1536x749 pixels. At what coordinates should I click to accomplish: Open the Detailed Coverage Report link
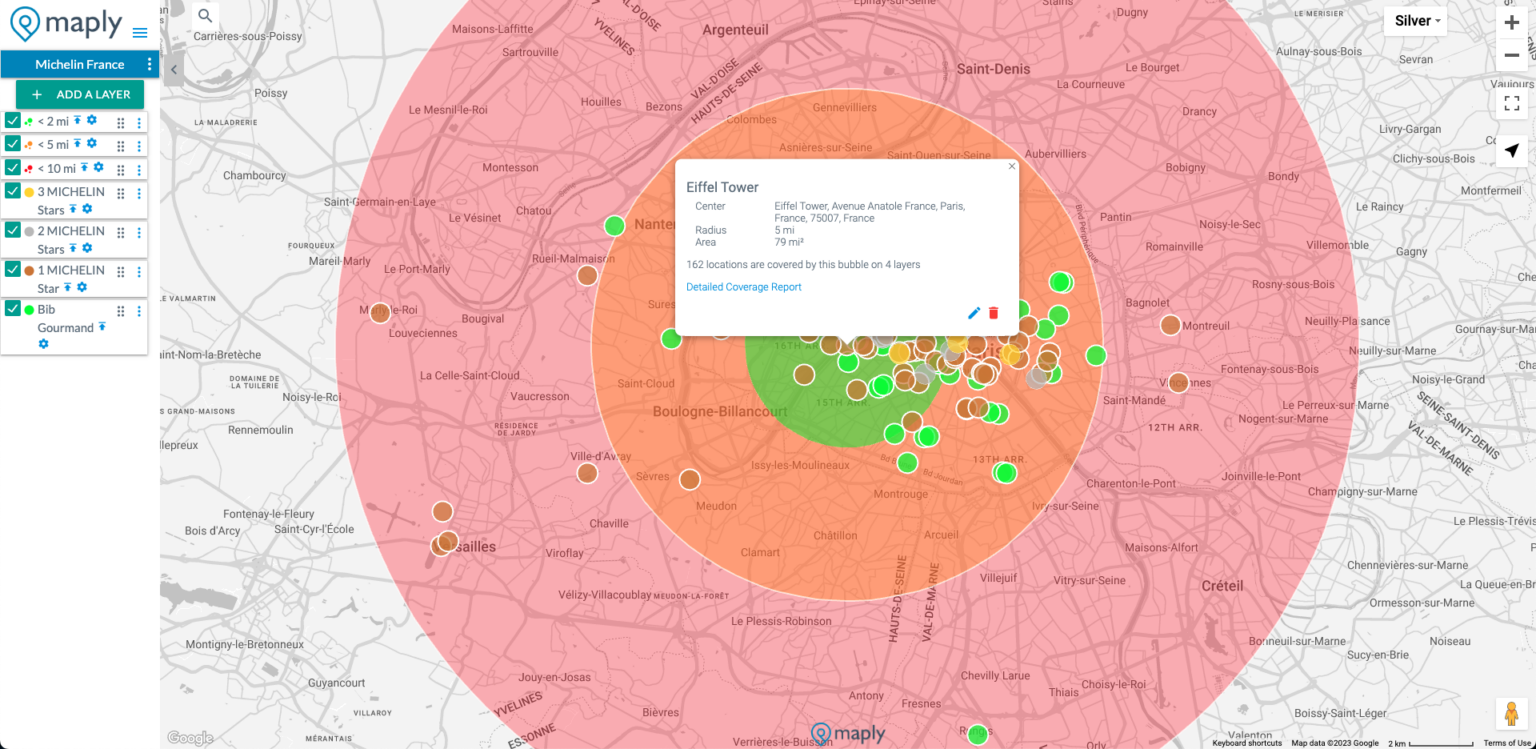[743, 287]
